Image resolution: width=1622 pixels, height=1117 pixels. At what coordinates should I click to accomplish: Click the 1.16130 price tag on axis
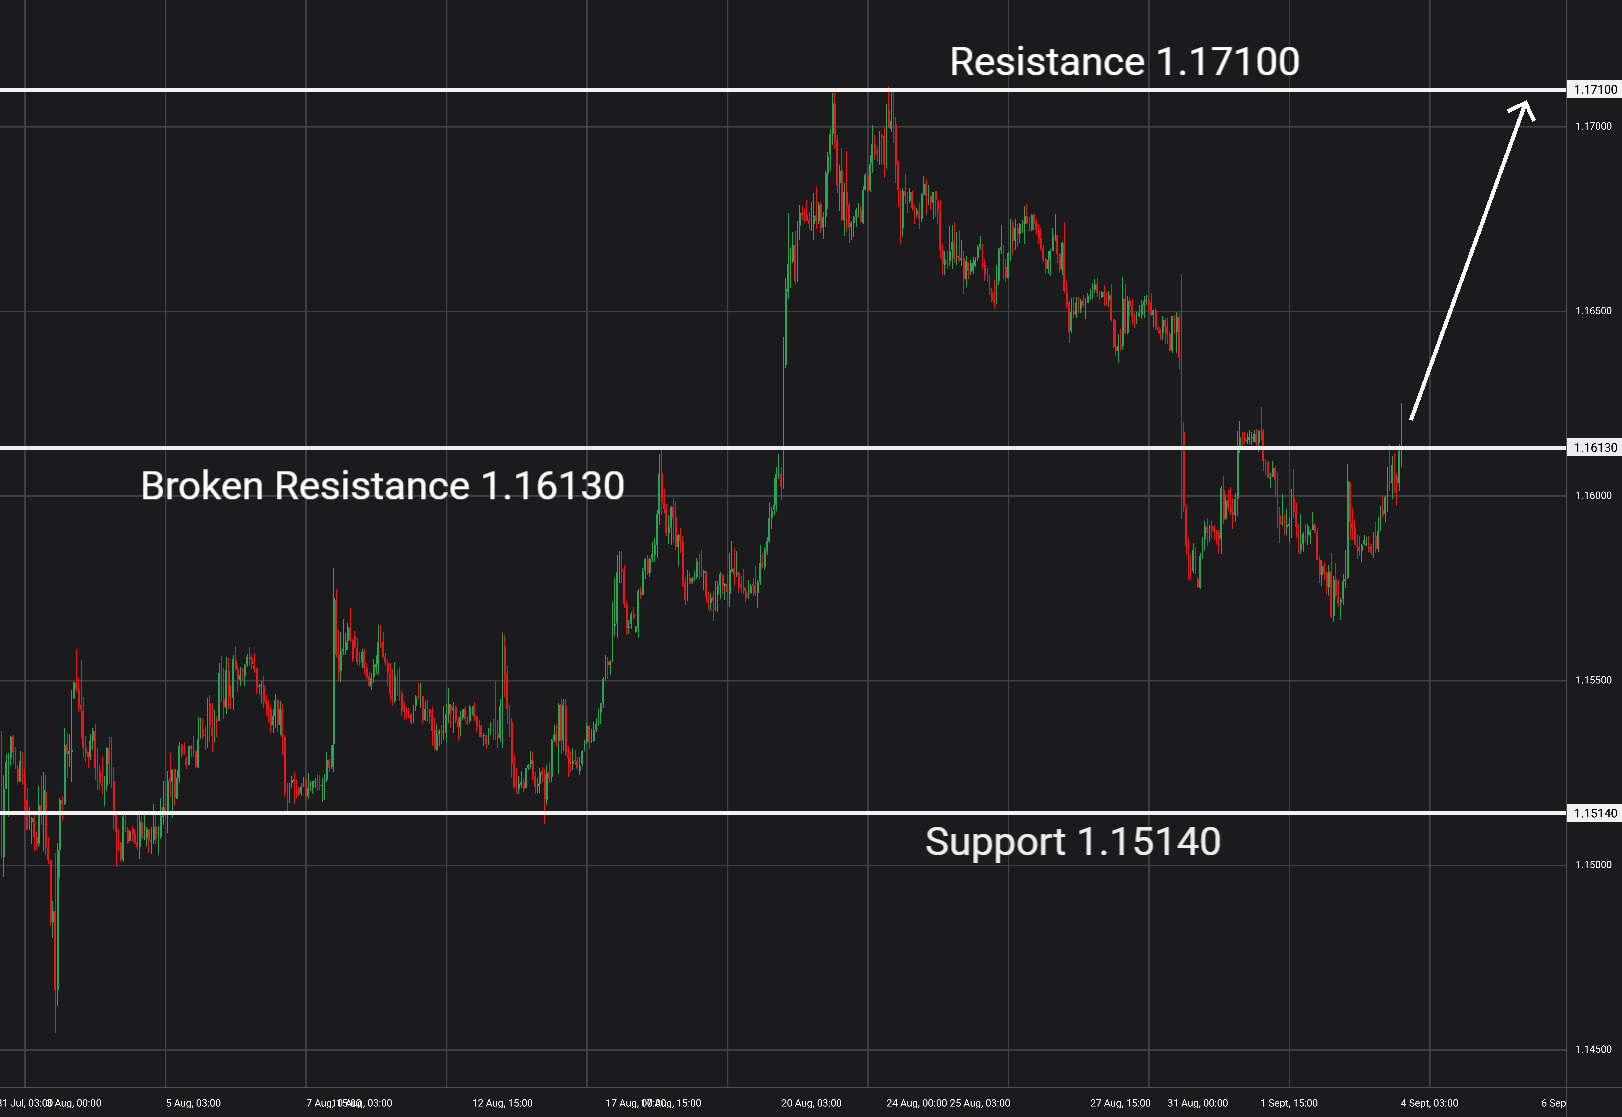coord(1595,448)
